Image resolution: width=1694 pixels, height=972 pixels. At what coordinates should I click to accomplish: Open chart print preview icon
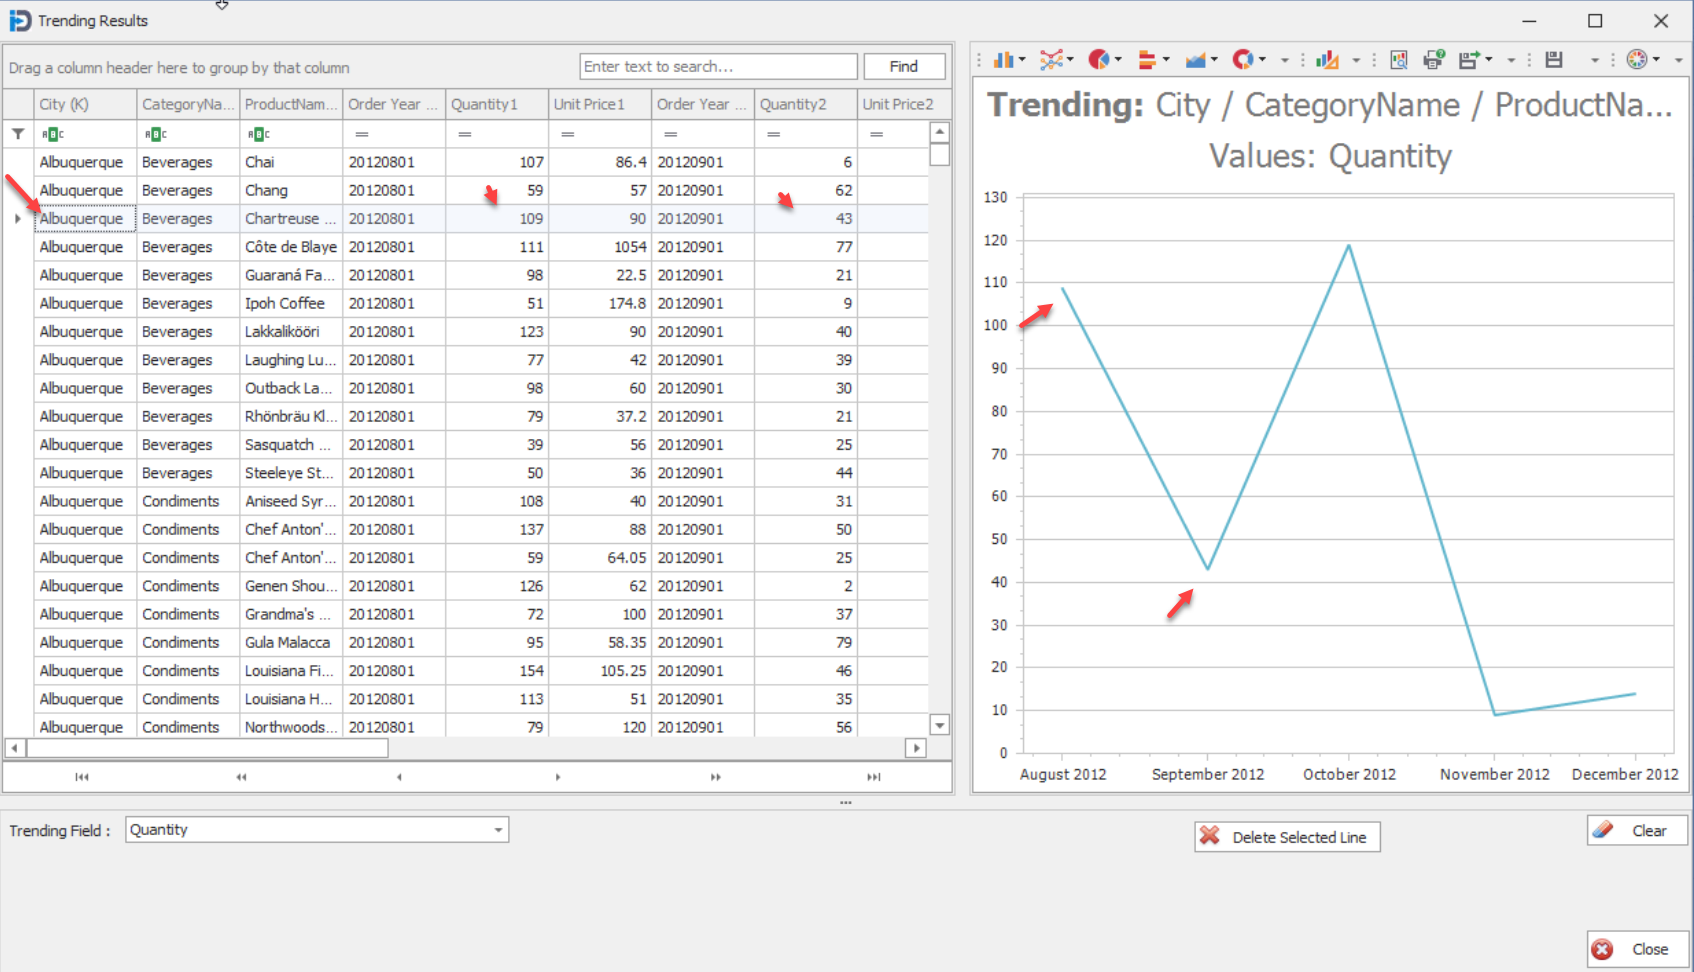1399,60
